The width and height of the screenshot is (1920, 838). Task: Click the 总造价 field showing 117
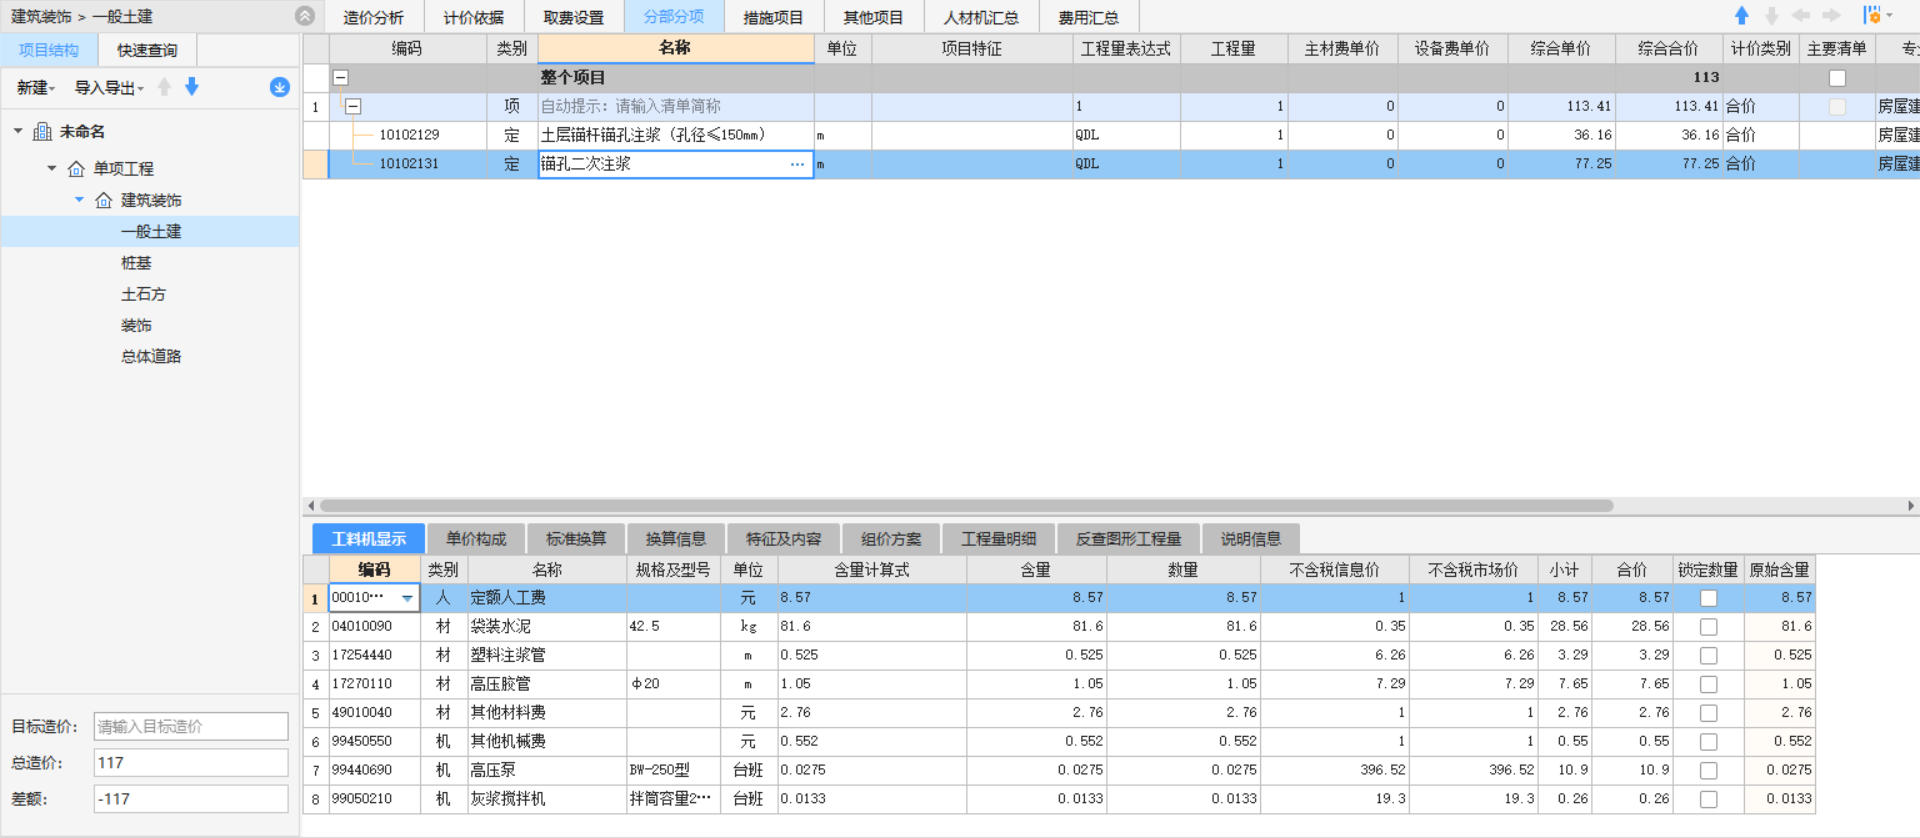[x=191, y=763]
